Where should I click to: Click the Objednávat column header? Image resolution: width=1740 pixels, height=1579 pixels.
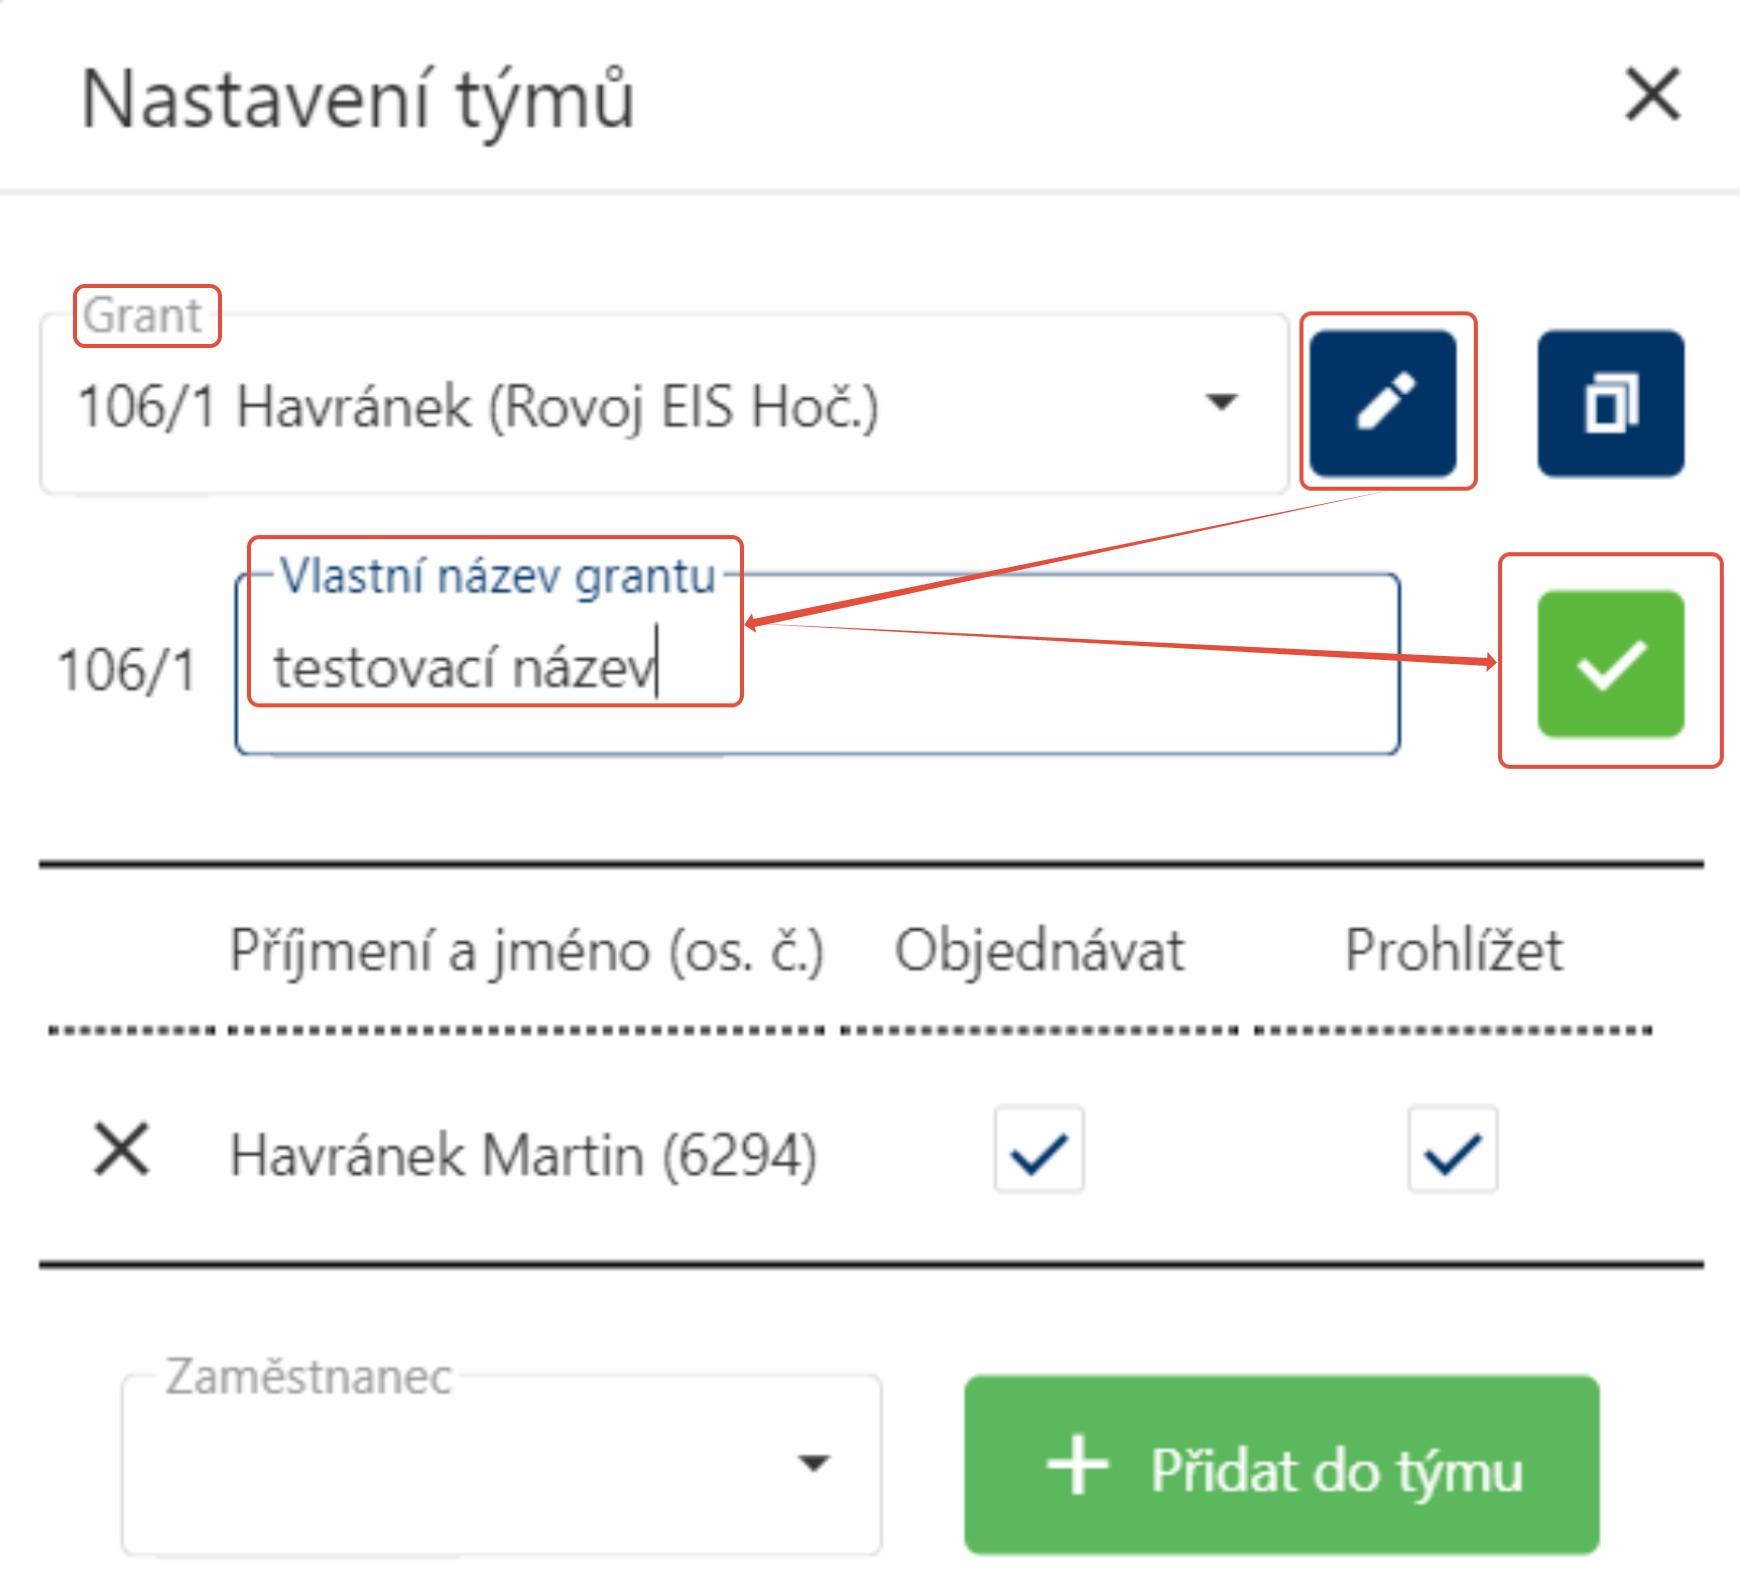coord(1038,950)
